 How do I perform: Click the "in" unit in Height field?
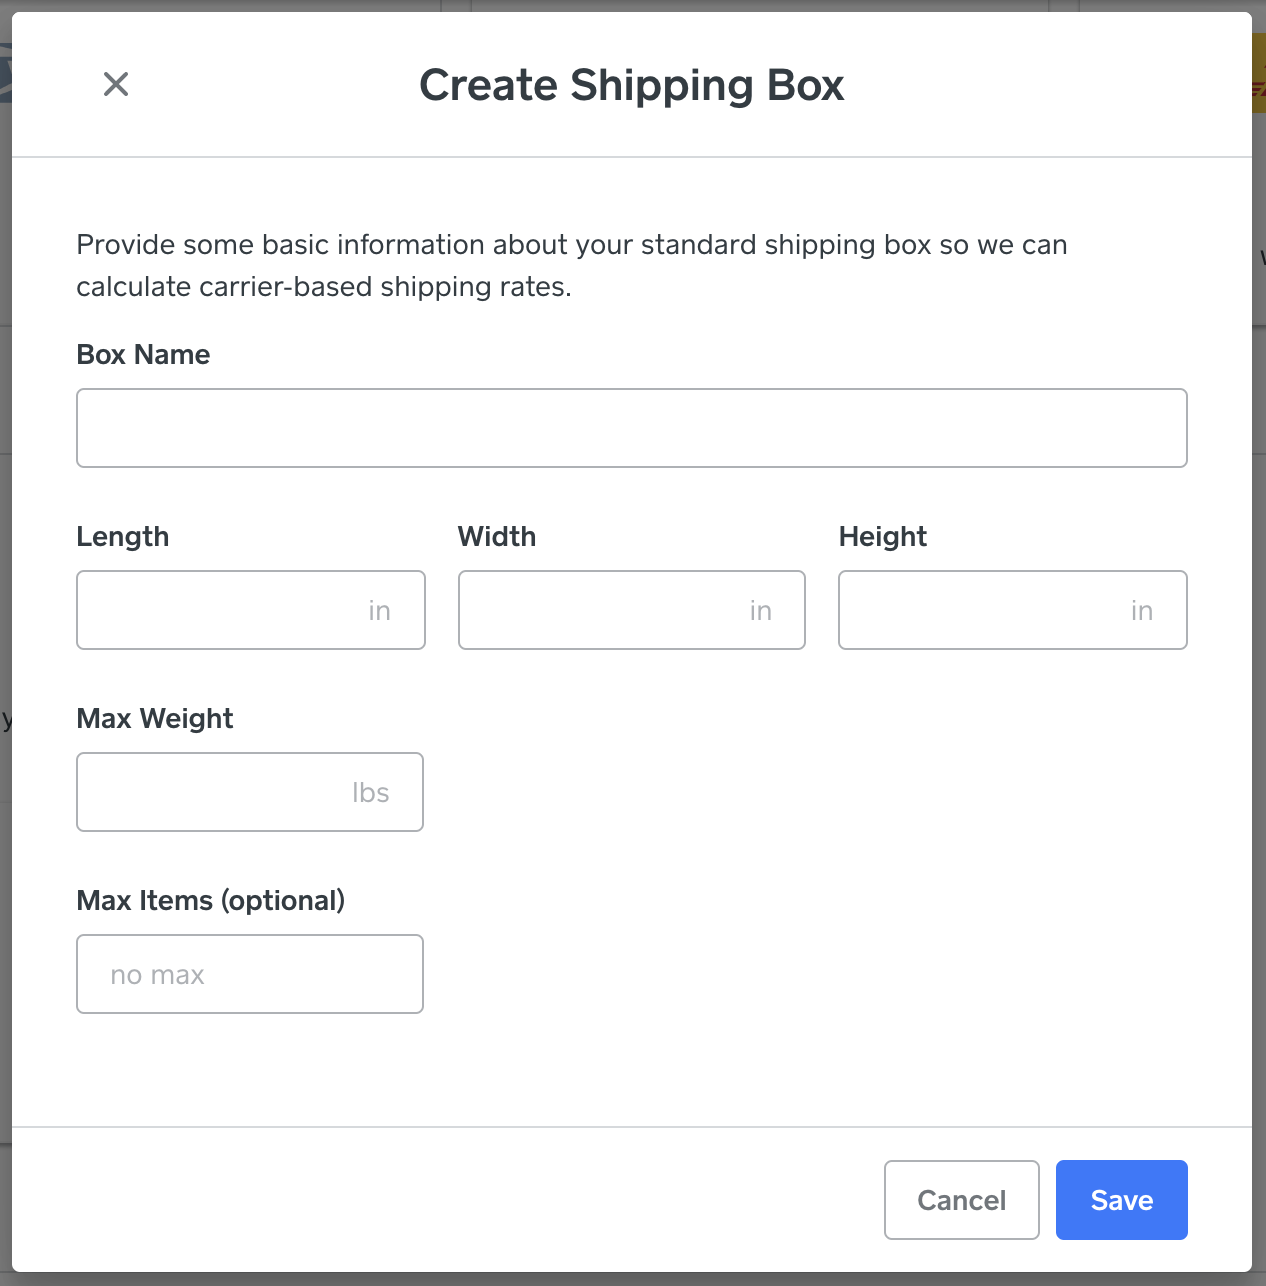click(x=1142, y=611)
